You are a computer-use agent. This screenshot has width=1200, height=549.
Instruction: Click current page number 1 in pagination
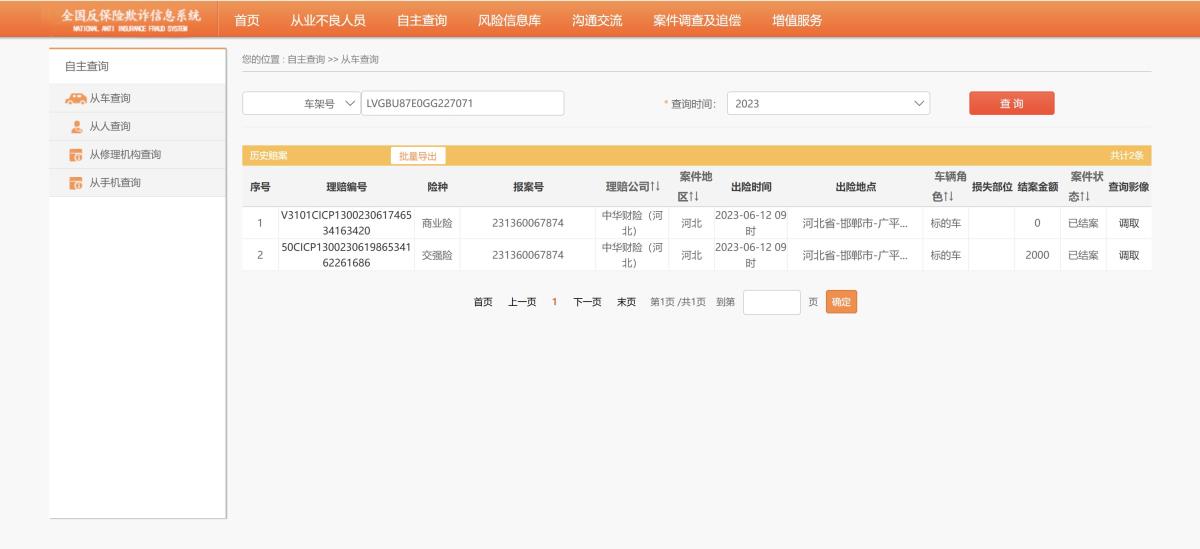554,302
